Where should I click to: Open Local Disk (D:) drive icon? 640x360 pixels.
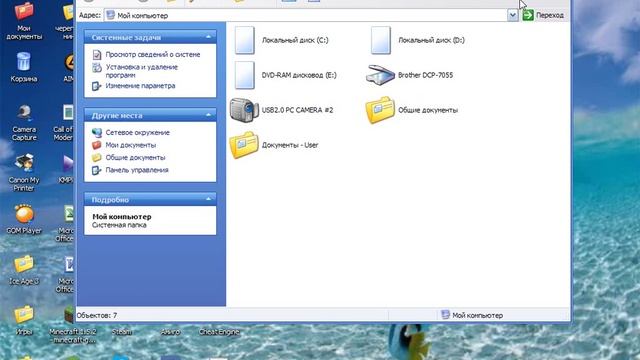point(380,40)
